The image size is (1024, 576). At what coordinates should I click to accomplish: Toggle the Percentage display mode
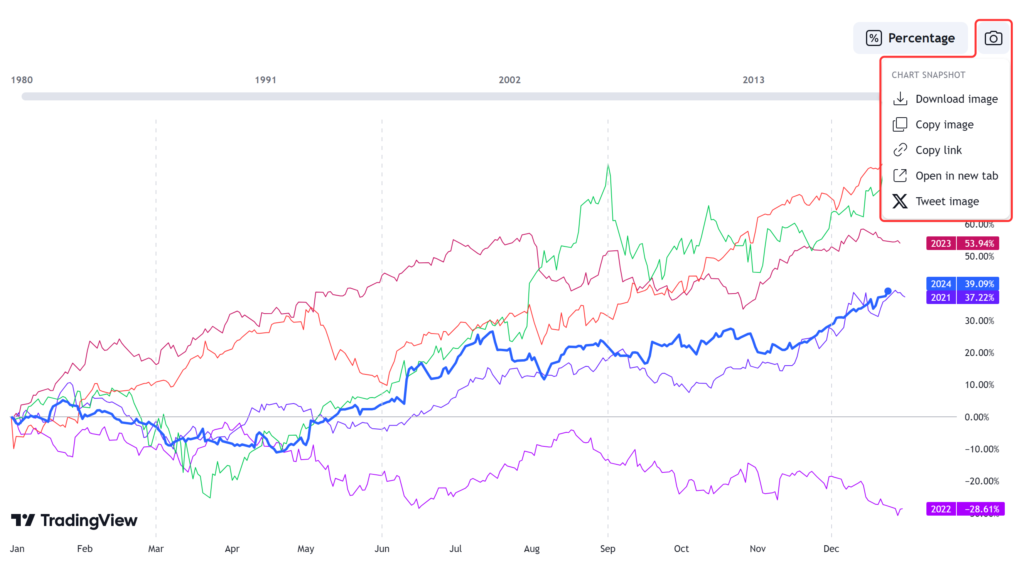[x=911, y=38]
